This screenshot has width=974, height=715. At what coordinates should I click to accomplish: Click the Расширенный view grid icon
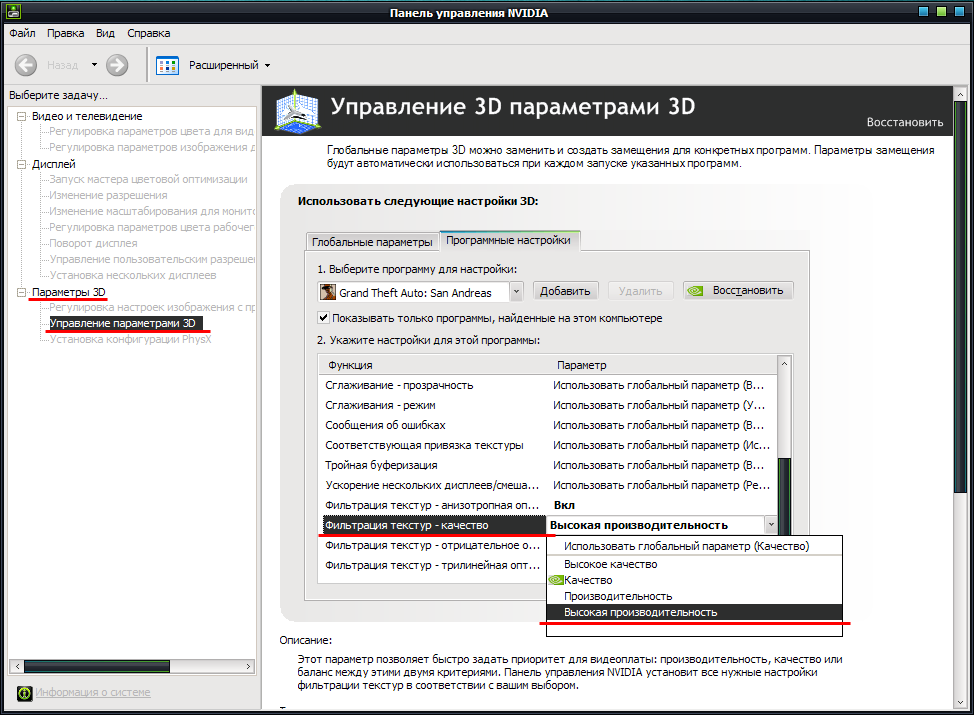[x=167, y=65]
